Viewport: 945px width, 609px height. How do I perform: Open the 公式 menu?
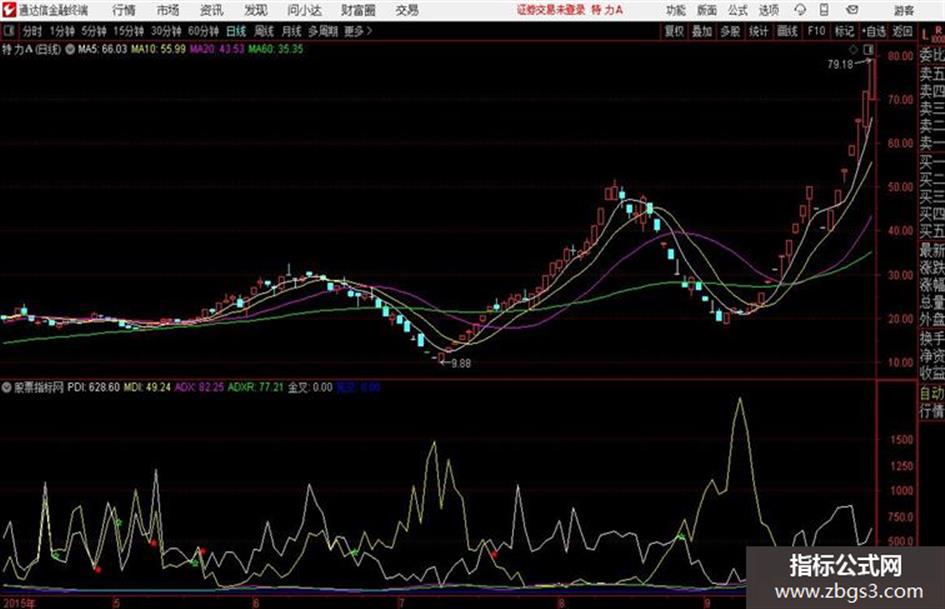click(x=738, y=10)
